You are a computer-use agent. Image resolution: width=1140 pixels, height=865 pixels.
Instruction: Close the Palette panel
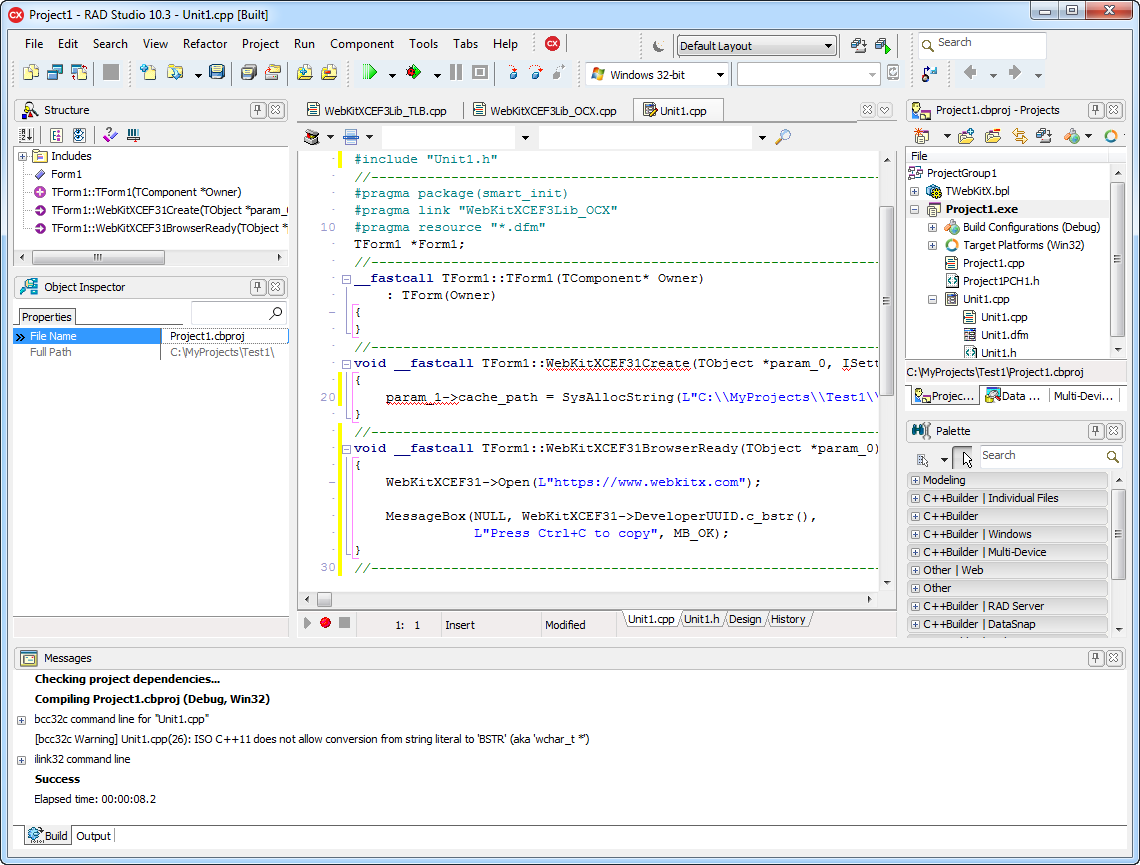pyautogui.click(x=1114, y=431)
